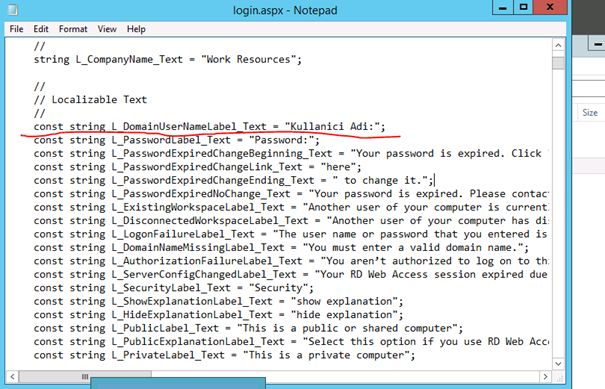Click L_ServerConfigChangedLabel_Text identifier

[x=204, y=275]
